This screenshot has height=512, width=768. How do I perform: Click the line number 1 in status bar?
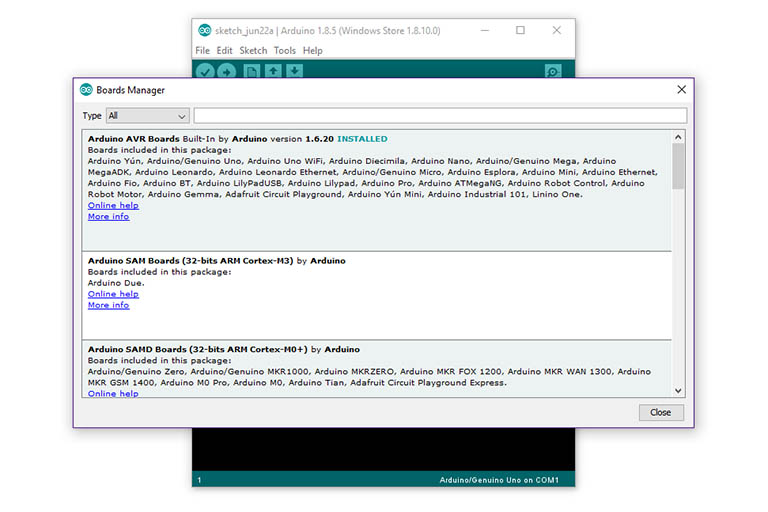click(x=199, y=480)
